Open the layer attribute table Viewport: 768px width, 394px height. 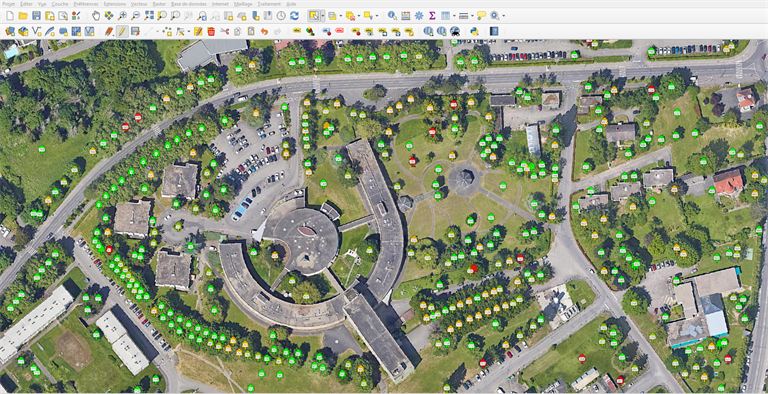445,16
